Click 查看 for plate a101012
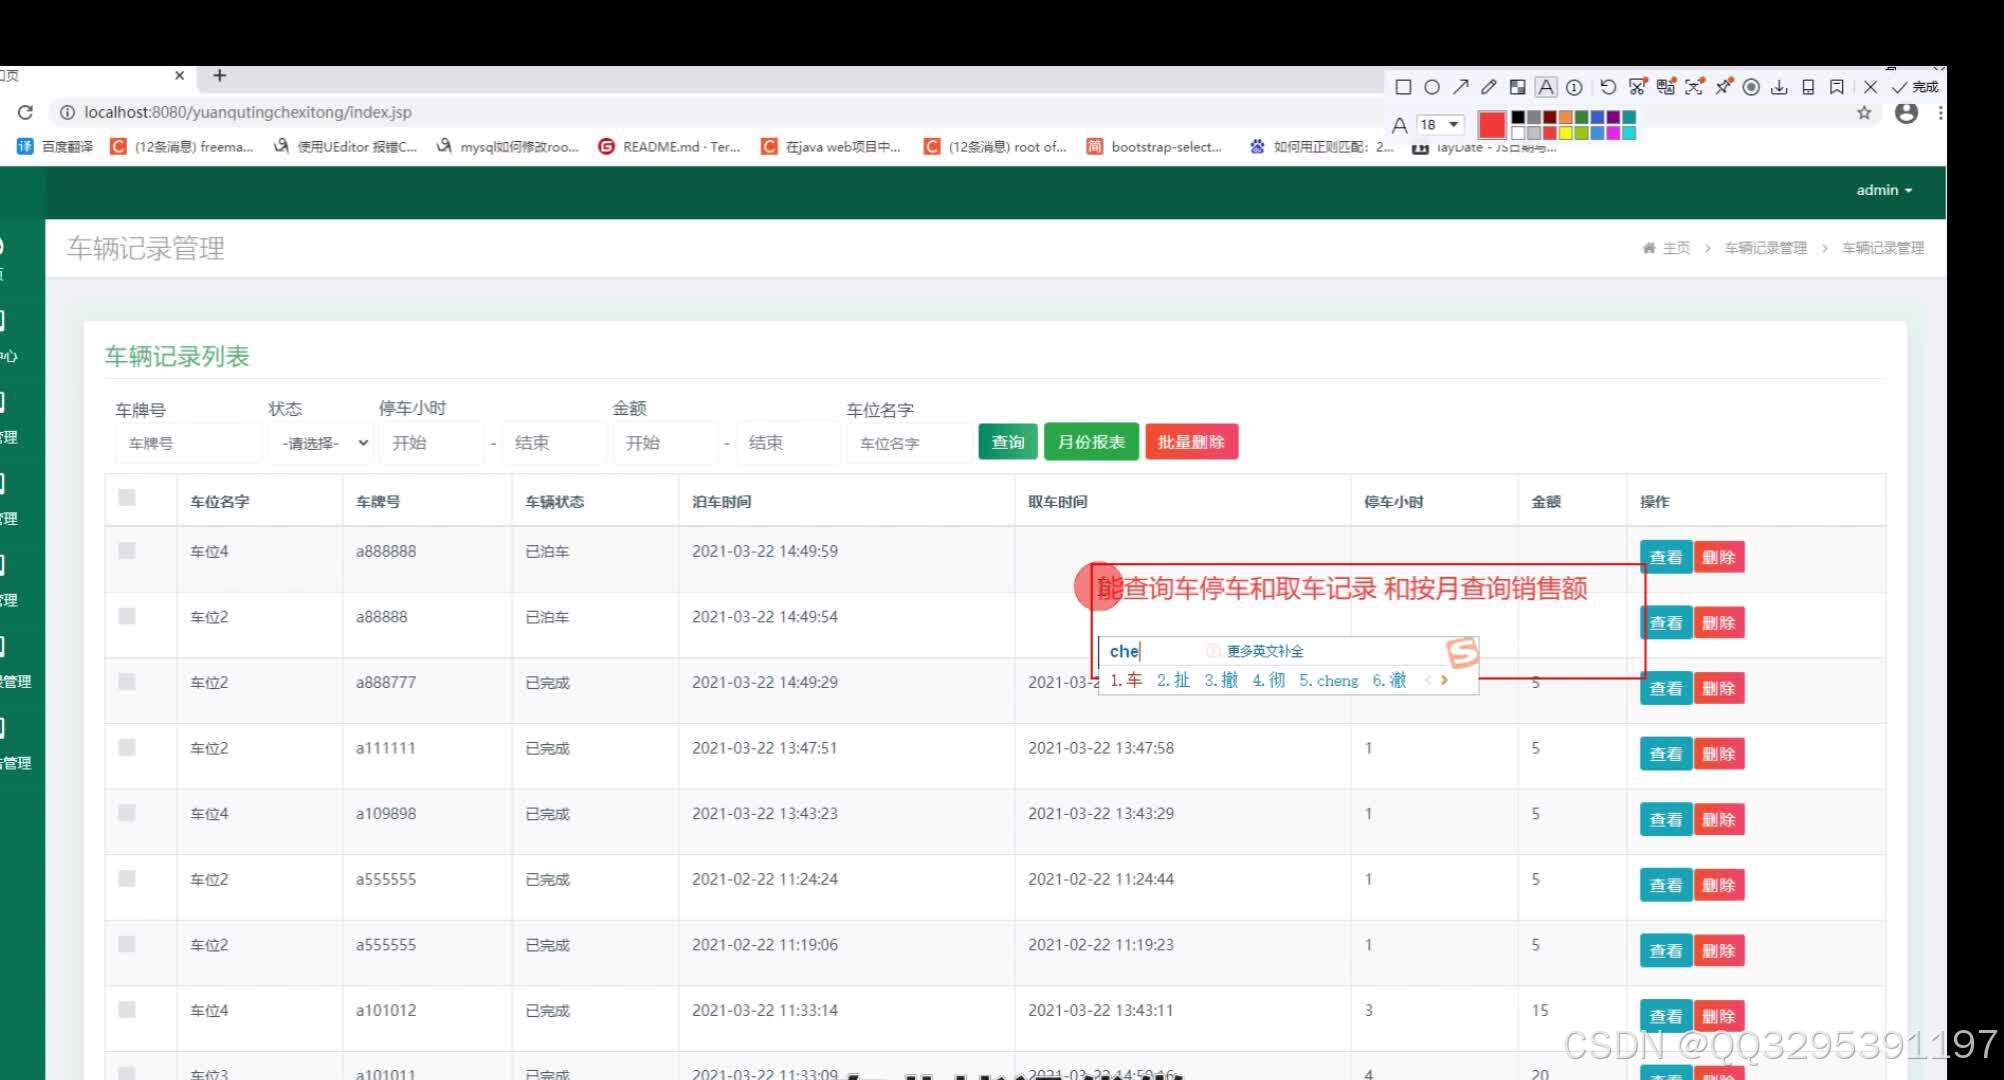 pyautogui.click(x=1666, y=1016)
